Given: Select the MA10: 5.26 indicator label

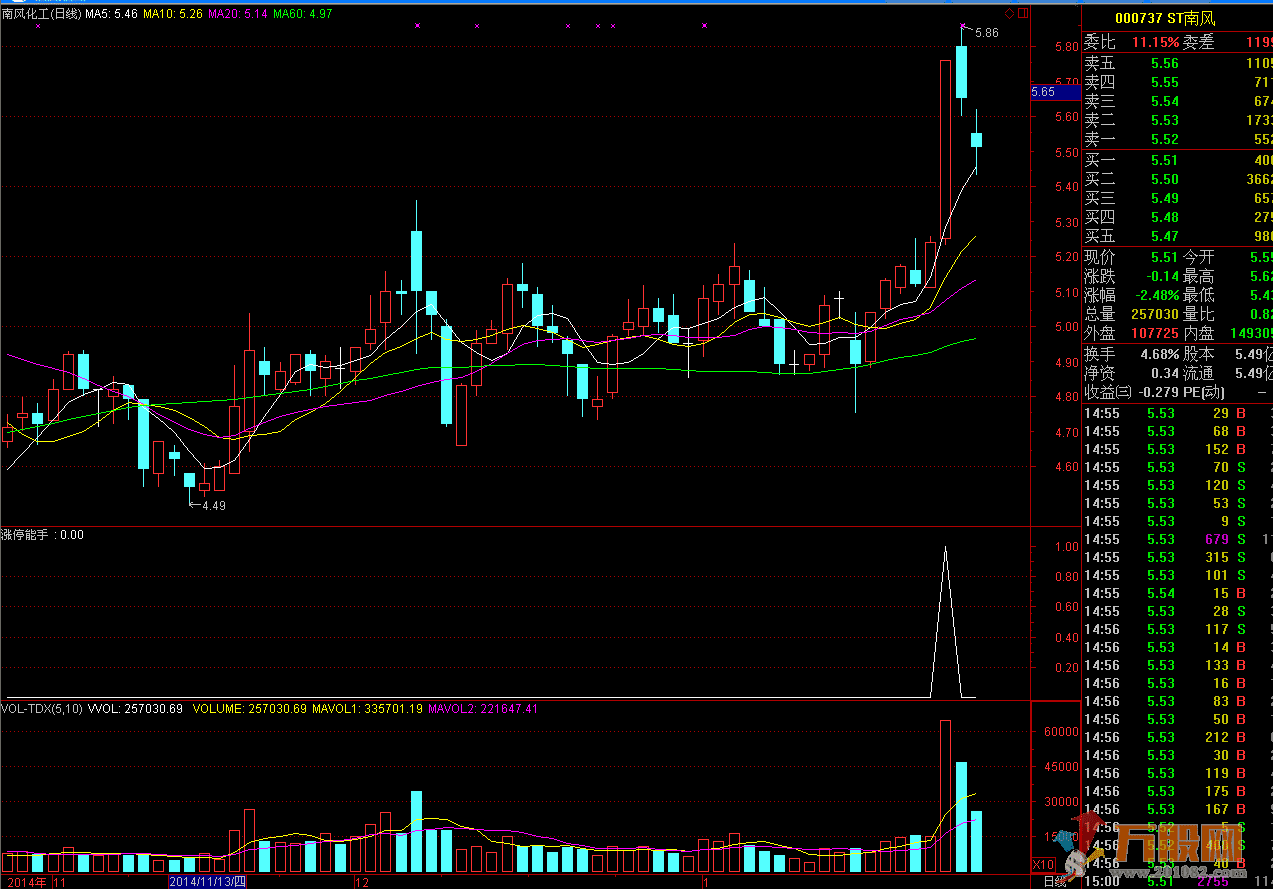Looking at the screenshot, I should point(173,14).
